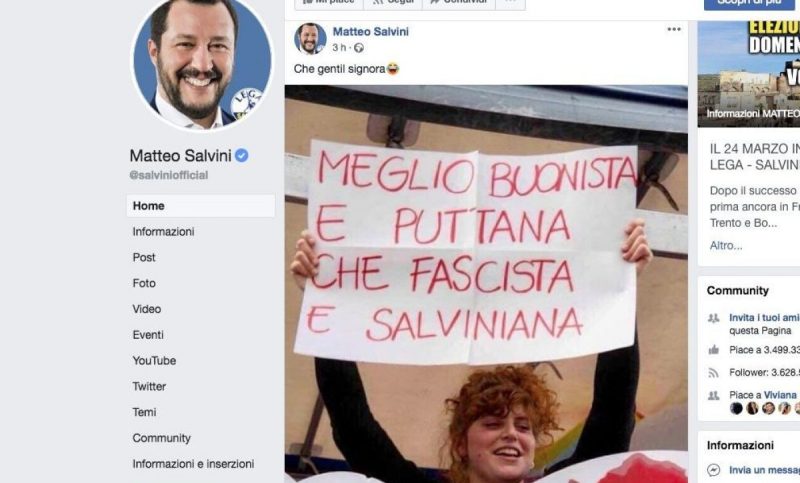
Task: Click Invita i tuoi amici link
Action: click(x=764, y=318)
